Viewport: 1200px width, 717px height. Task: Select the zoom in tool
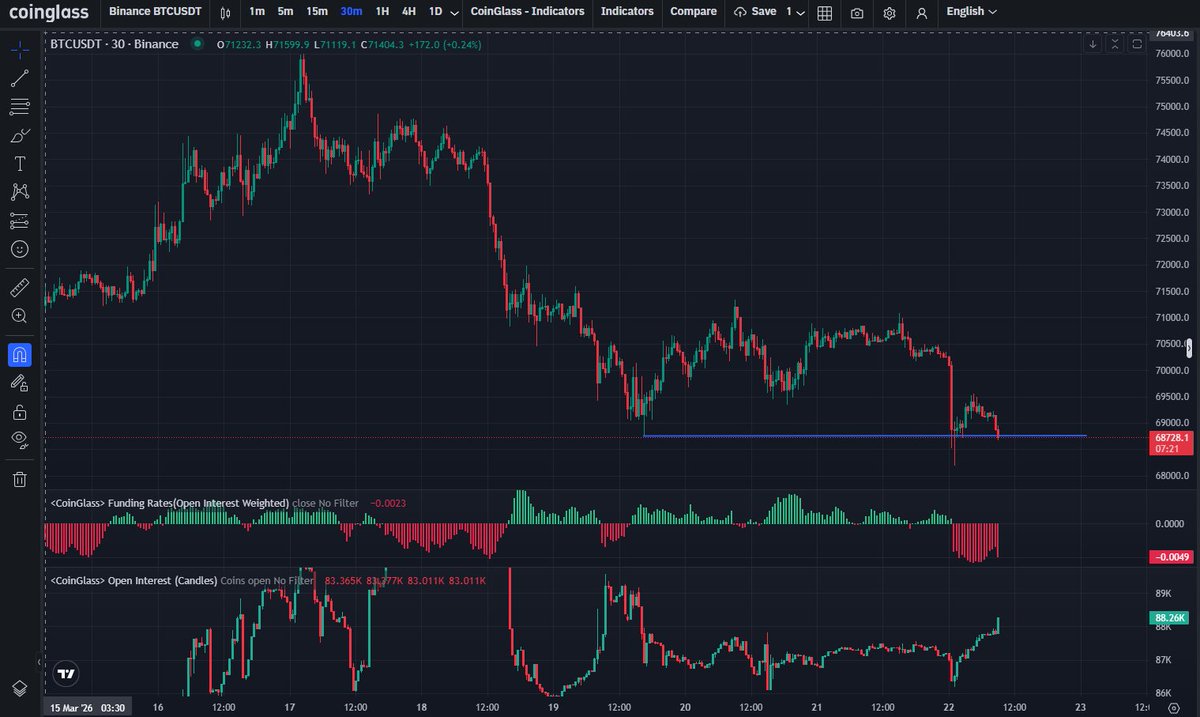[19, 316]
